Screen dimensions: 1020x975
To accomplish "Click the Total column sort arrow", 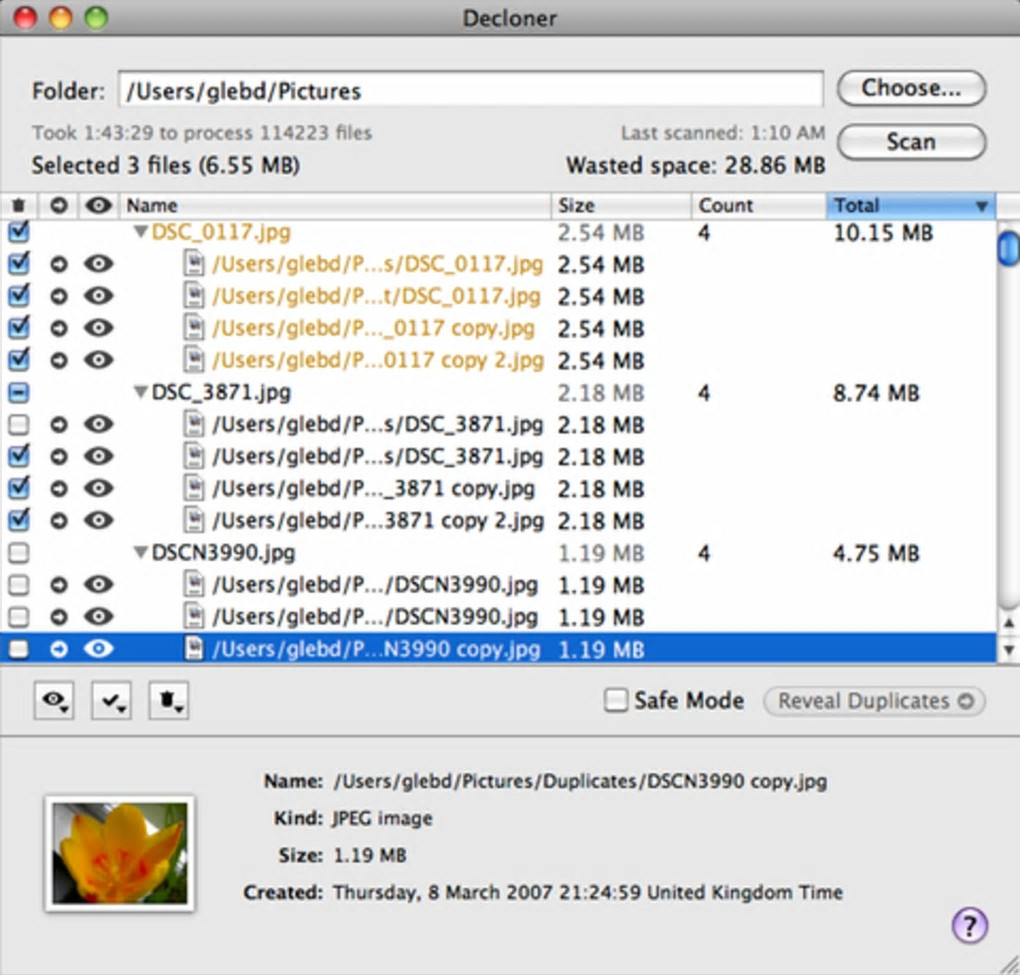I will [982, 207].
